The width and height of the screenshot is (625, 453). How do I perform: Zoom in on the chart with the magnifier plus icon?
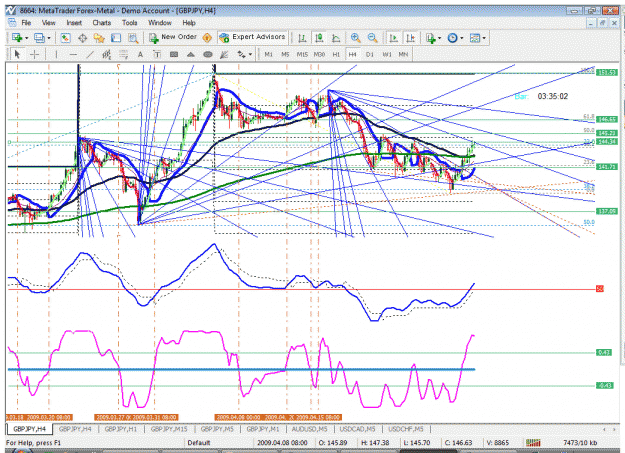pyautogui.click(x=355, y=38)
